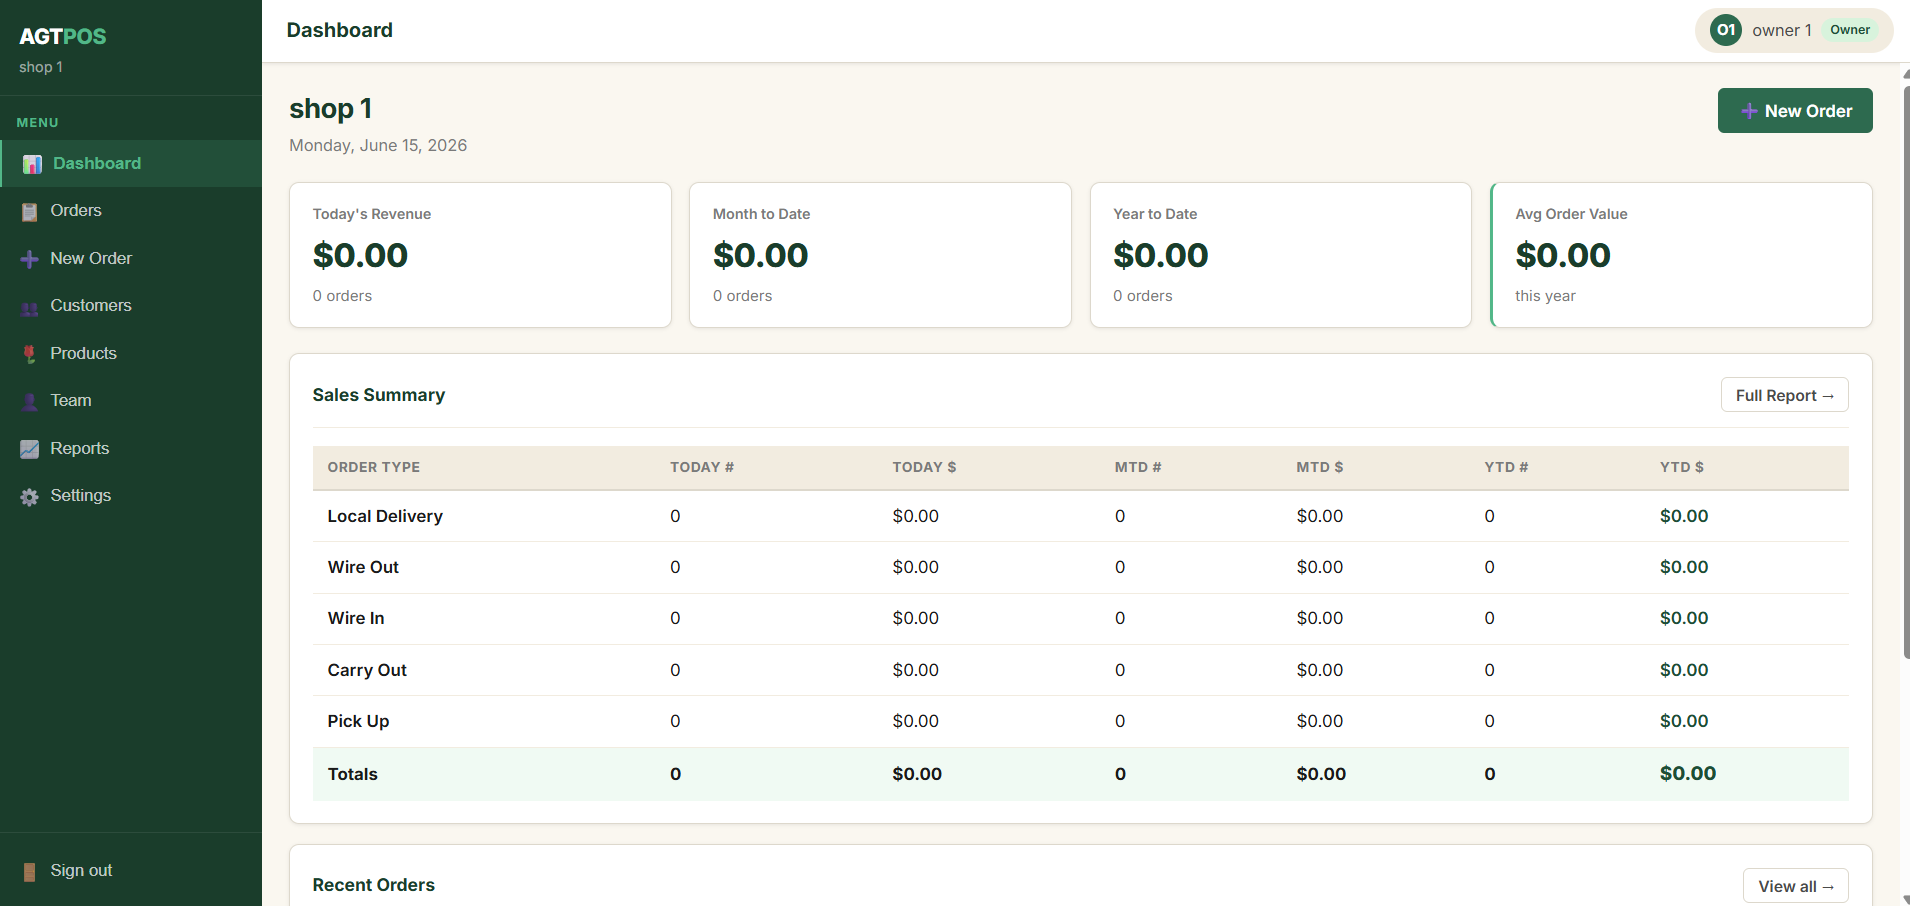Image resolution: width=1910 pixels, height=906 pixels.
Task: Click the Sign out door icon
Action: [30, 871]
